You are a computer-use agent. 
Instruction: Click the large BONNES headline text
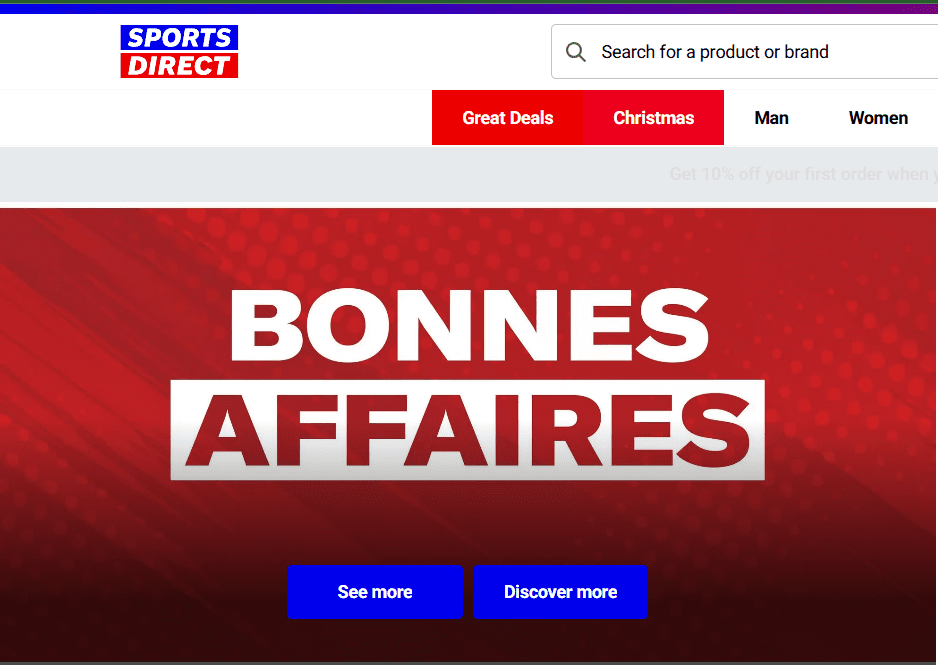point(470,325)
